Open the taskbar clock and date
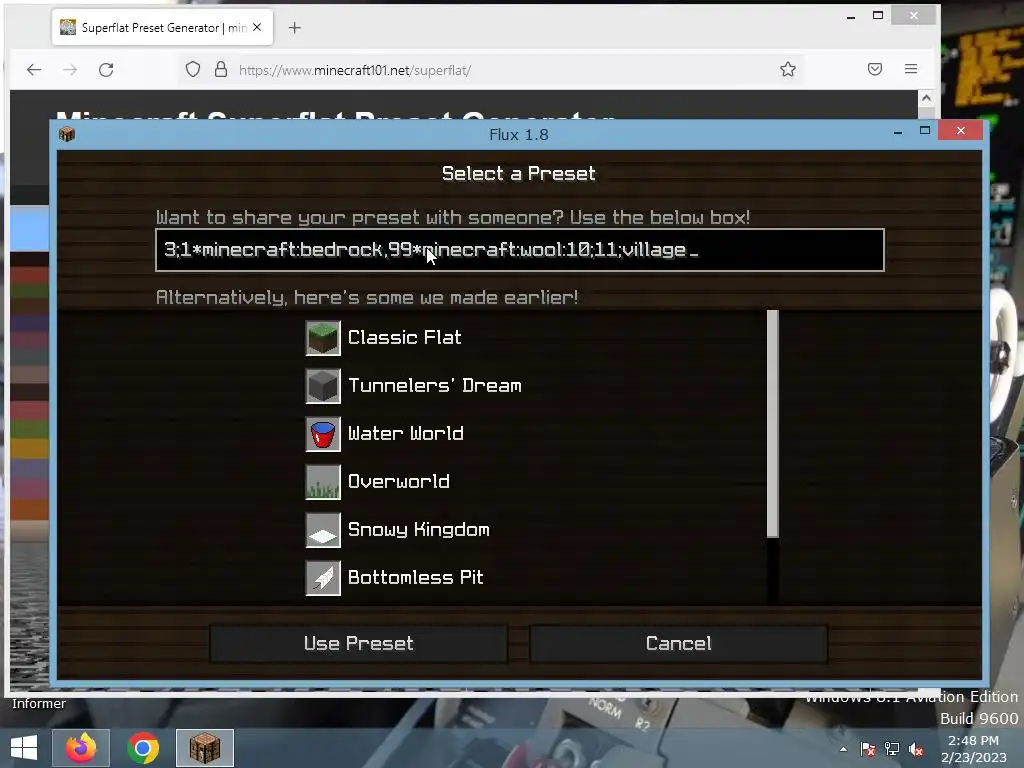This screenshot has height=768, width=1024. [x=973, y=748]
